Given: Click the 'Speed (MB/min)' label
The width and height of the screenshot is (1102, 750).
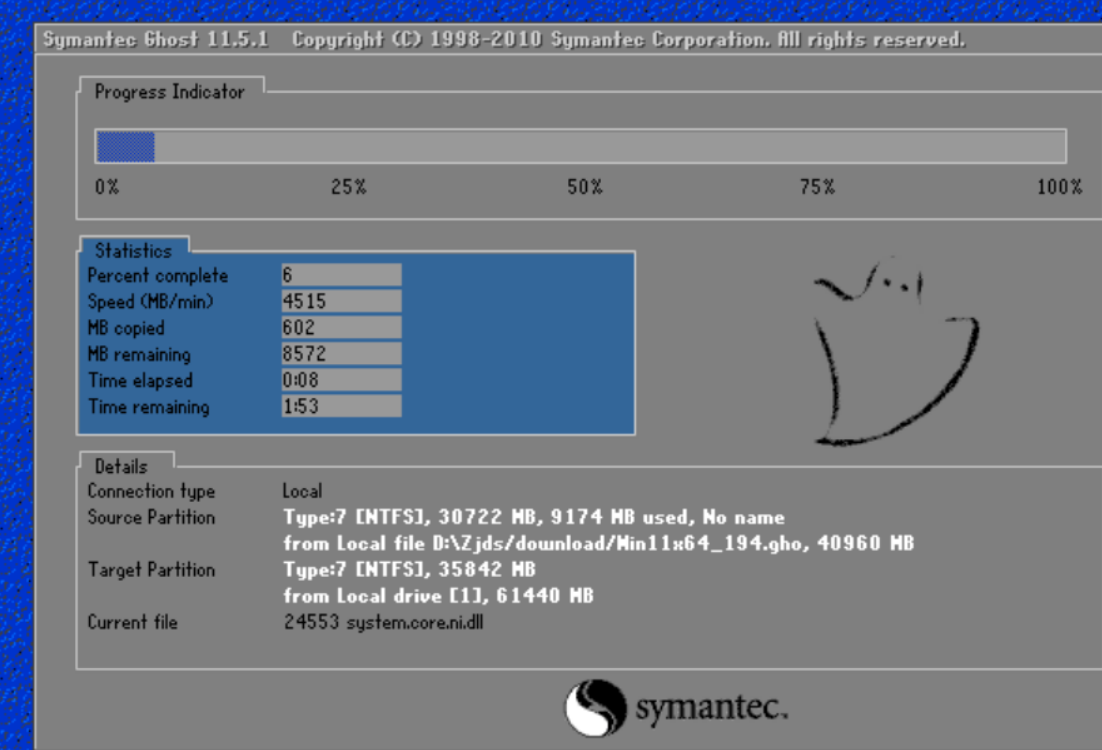Looking at the screenshot, I should pos(150,302).
